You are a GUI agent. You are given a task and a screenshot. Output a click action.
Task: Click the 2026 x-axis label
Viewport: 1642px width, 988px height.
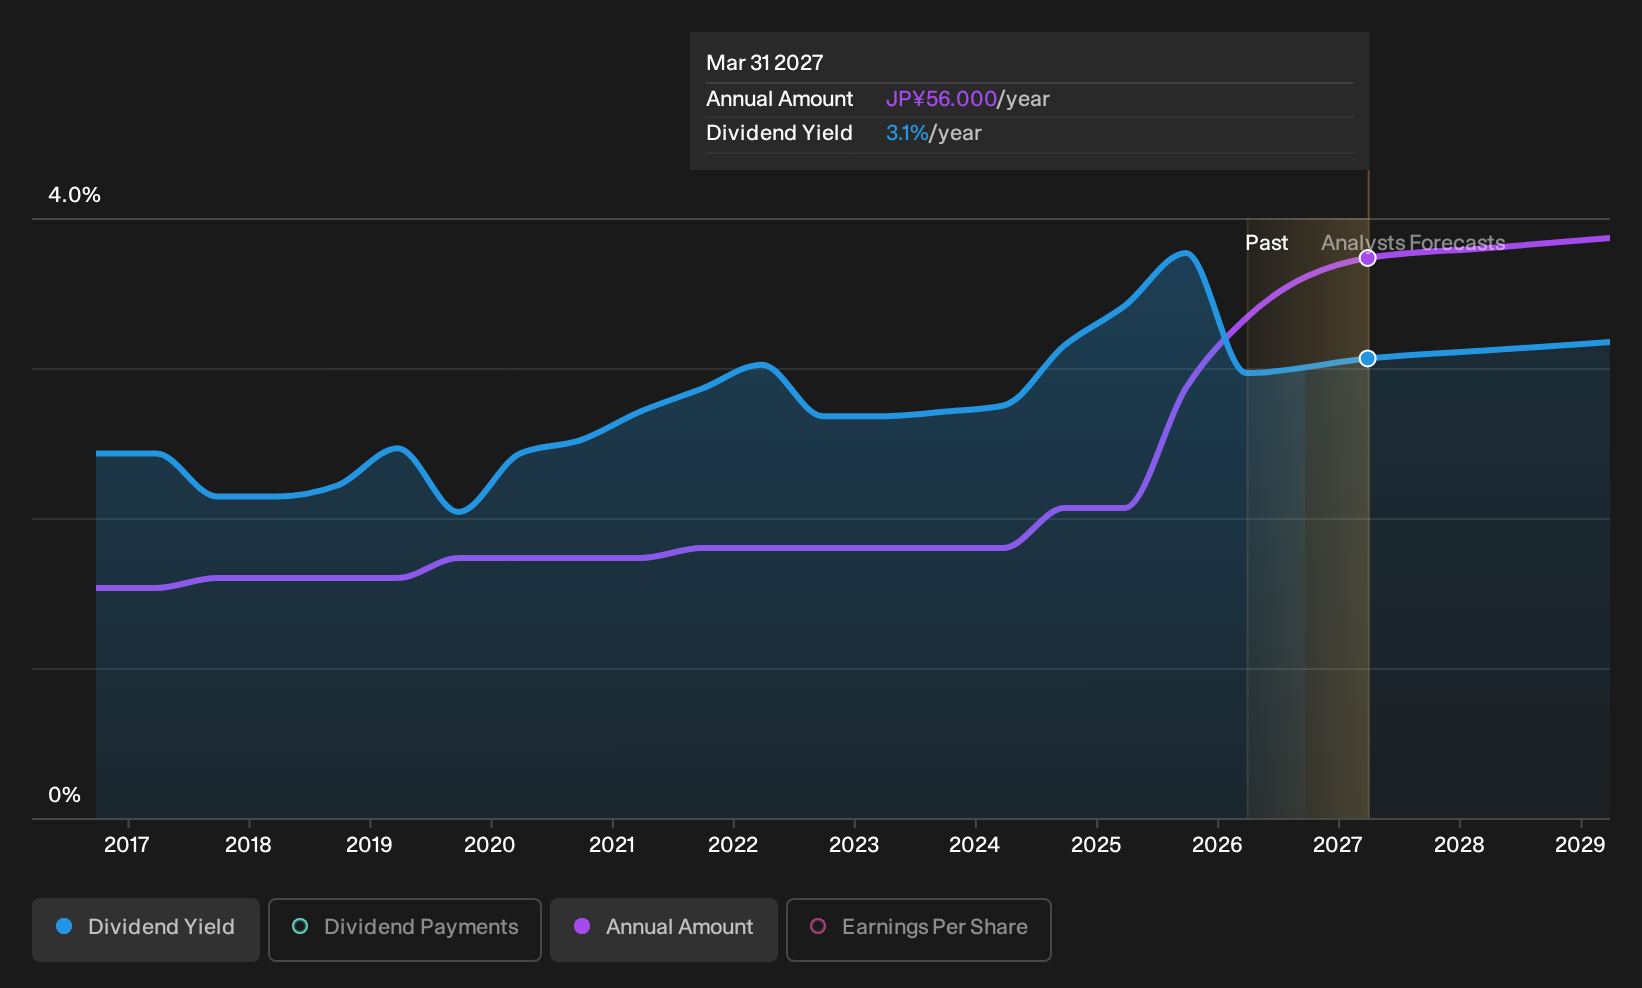(x=1217, y=845)
